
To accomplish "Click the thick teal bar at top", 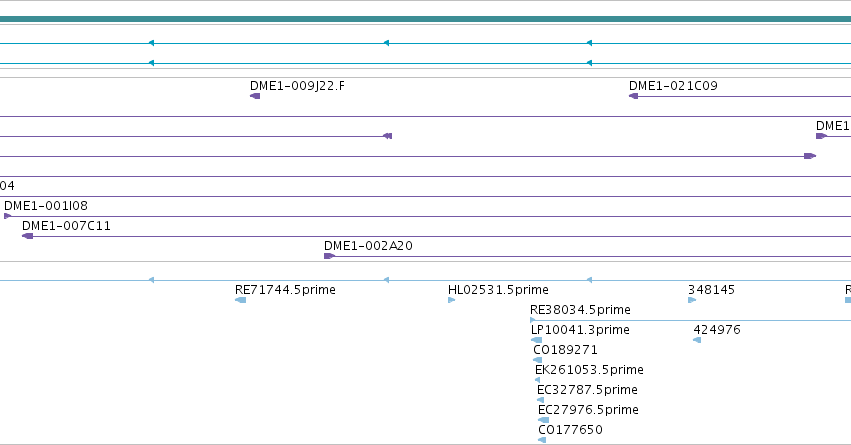I will pos(426,19).
